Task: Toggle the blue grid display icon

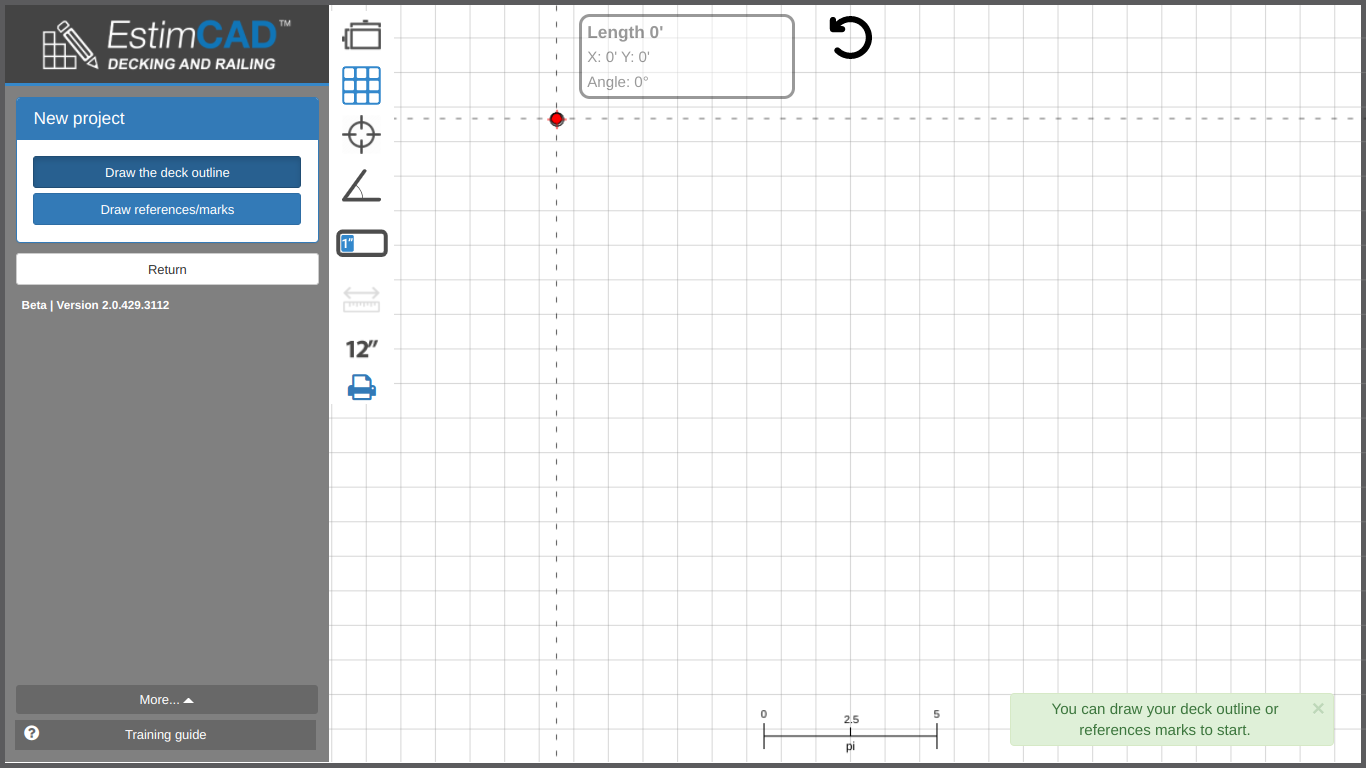Action: tap(362, 86)
